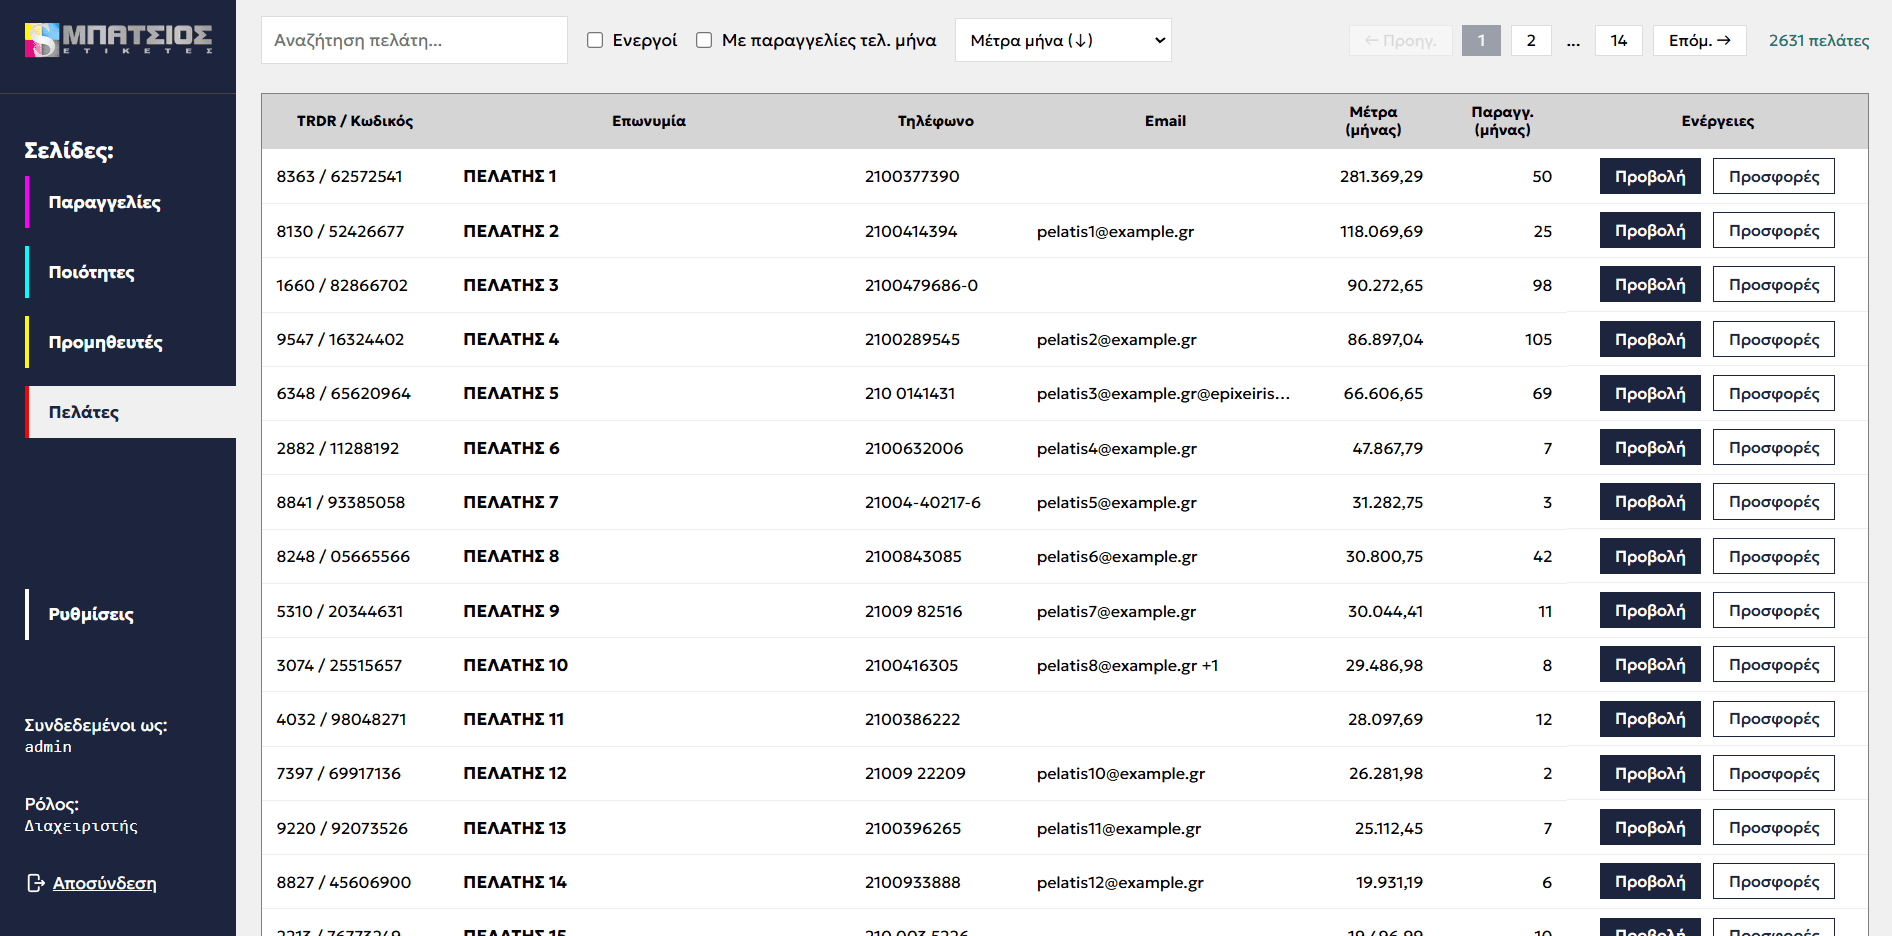1892x936 pixels.
Task: Click the logout icon beside Αποσύνδεση
Action: [35, 883]
